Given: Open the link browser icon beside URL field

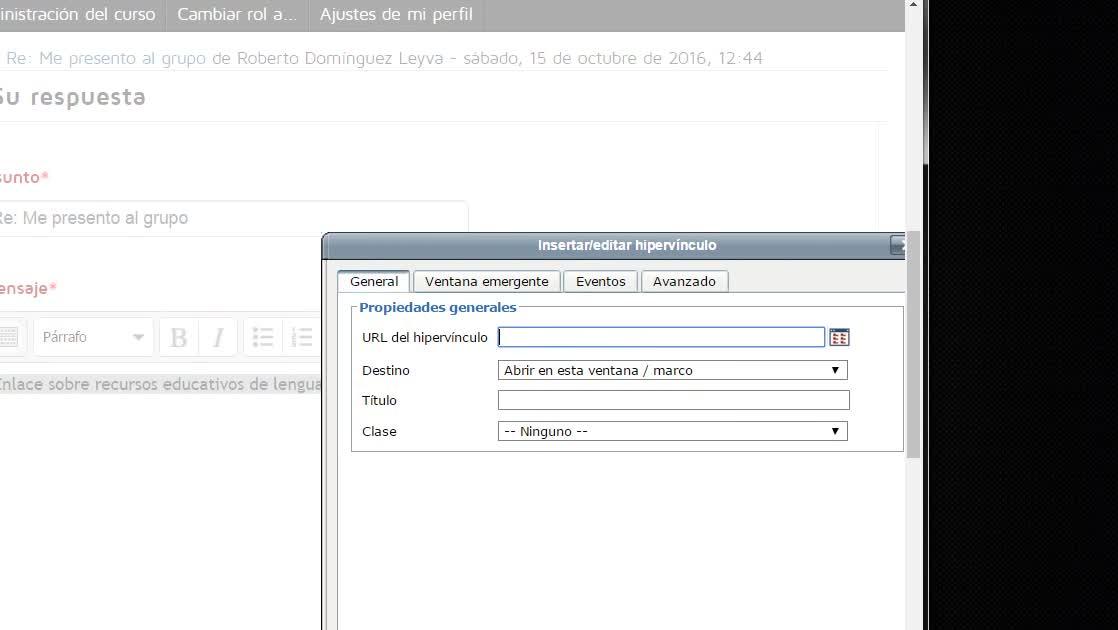Looking at the screenshot, I should tap(839, 337).
